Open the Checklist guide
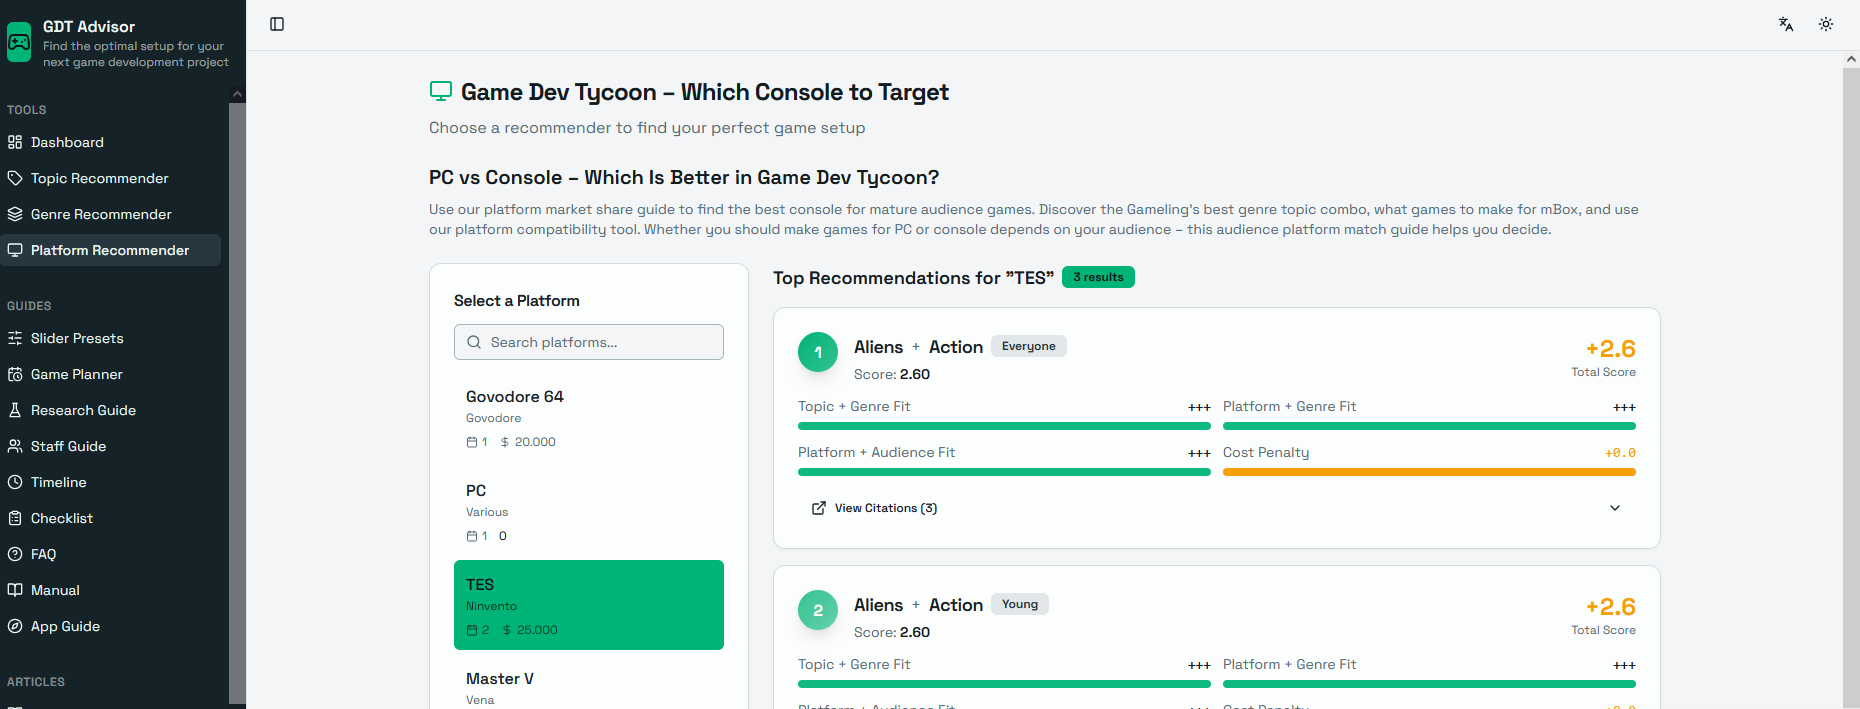This screenshot has height=709, width=1860. coord(61,518)
